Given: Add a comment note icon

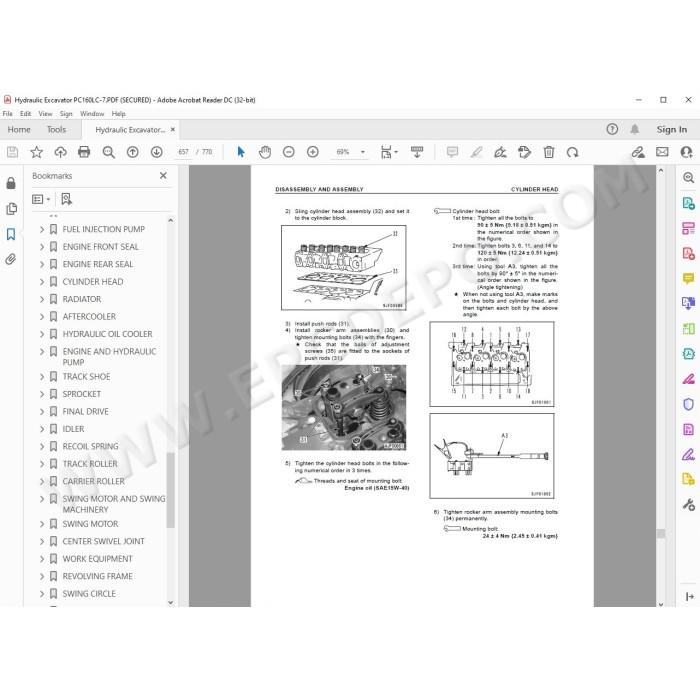Looking at the screenshot, I should [452, 152].
